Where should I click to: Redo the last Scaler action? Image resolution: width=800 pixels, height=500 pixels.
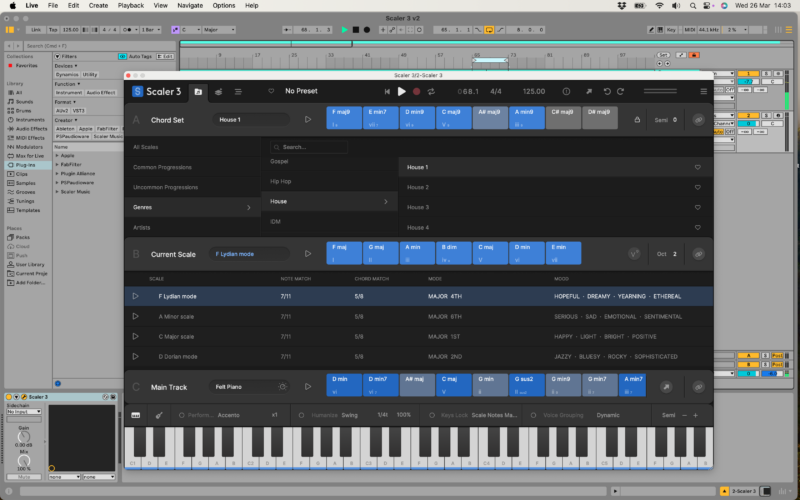pos(620,91)
